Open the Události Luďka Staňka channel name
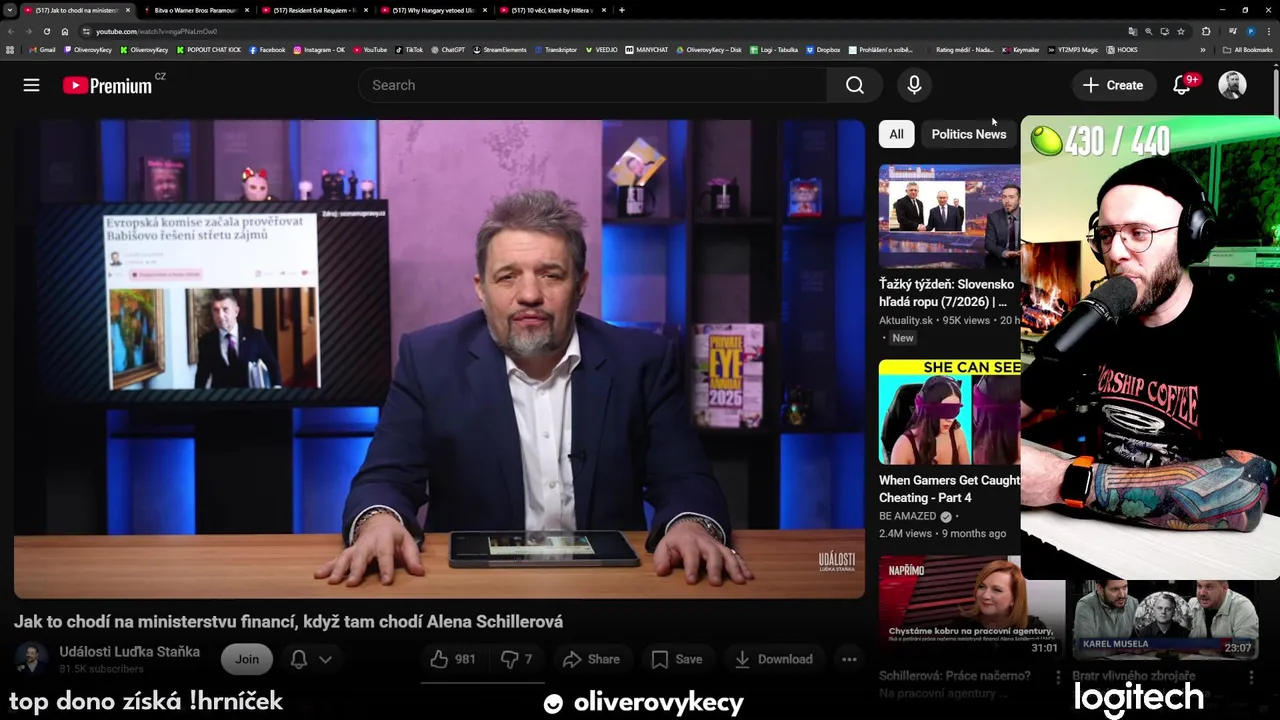Screen dimensions: 1280x720 click(x=129, y=652)
